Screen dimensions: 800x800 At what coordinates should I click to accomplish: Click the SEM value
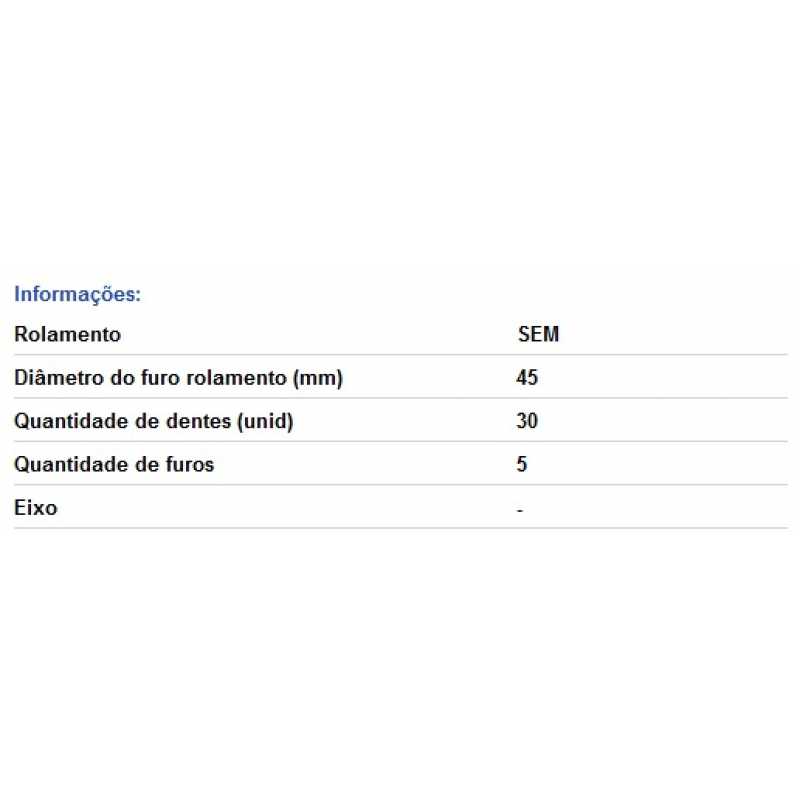(x=538, y=334)
